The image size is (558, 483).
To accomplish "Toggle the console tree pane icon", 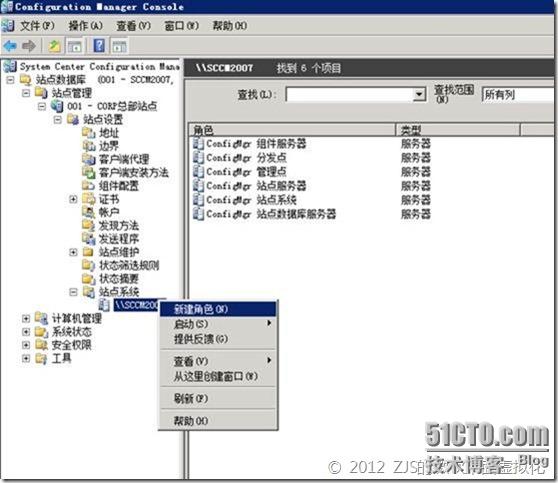I will (75, 46).
